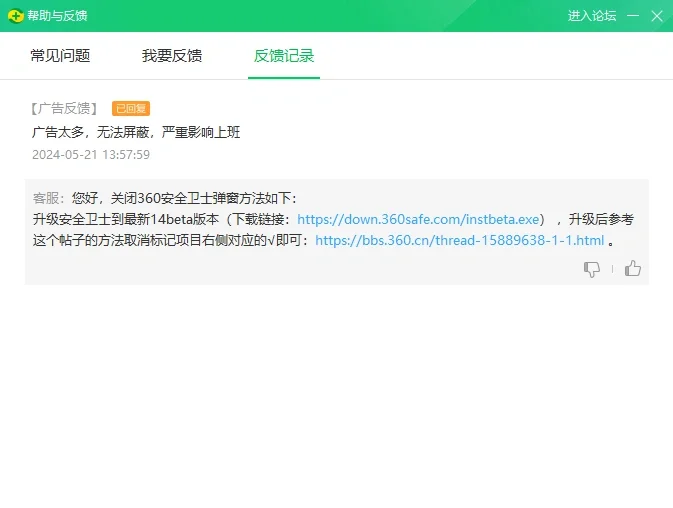The image size is (673, 508).
Task: Open the down.360safe.com instbeta.exe download link
Action: (x=418, y=219)
